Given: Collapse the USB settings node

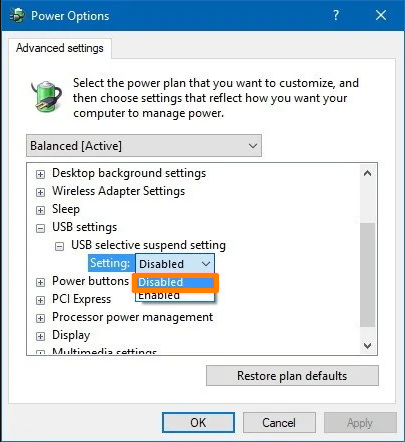Looking at the screenshot, I should coord(40,228).
